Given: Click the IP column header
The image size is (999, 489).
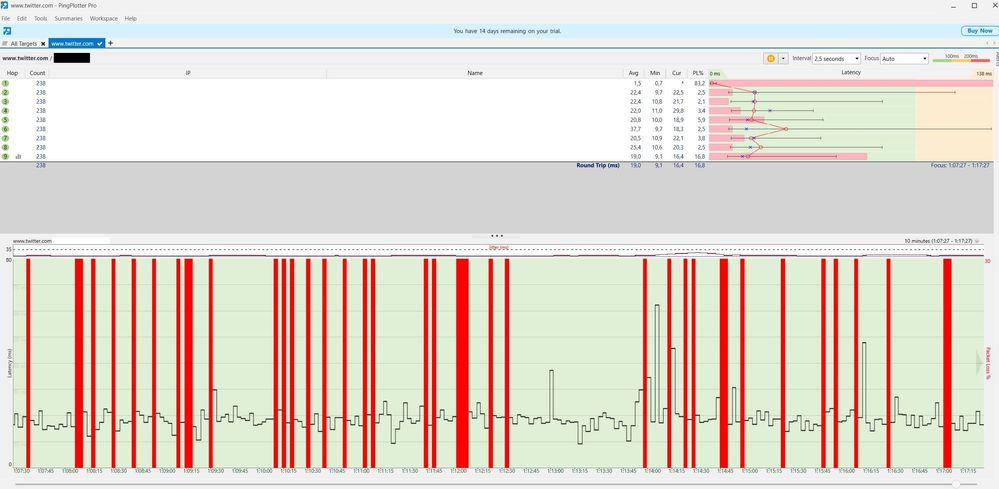Looking at the screenshot, I should pyautogui.click(x=188, y=73).
